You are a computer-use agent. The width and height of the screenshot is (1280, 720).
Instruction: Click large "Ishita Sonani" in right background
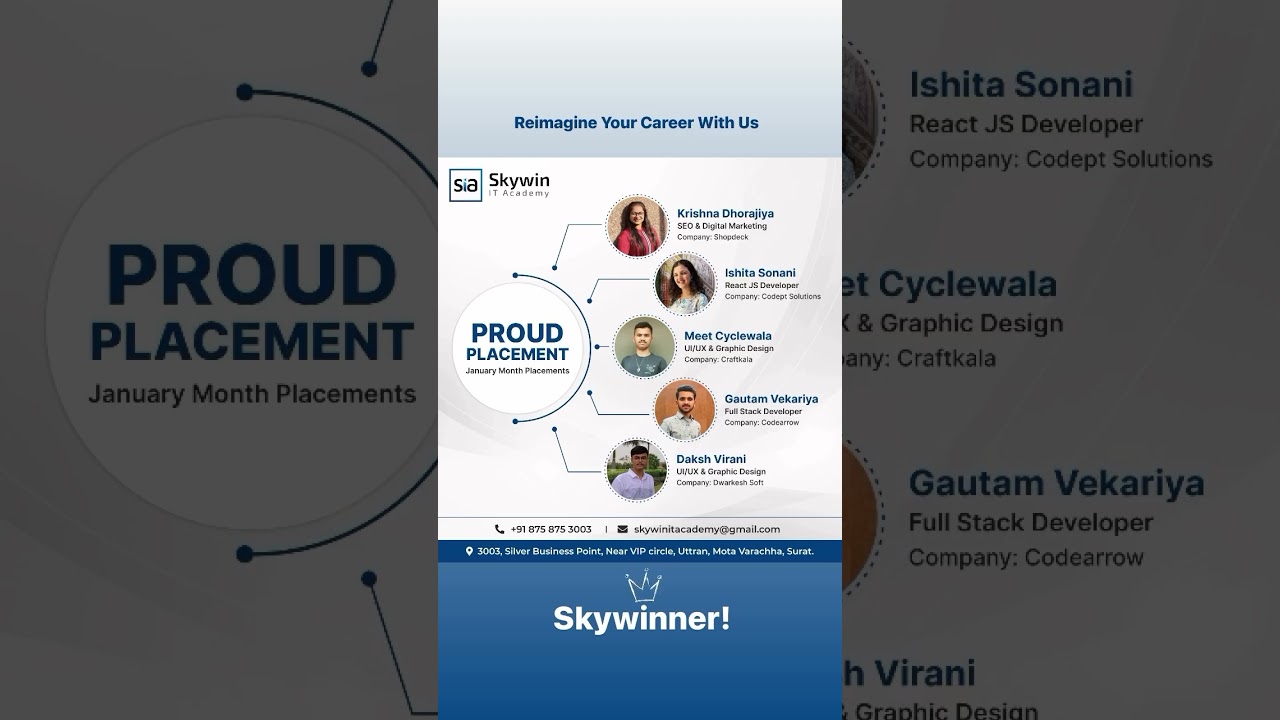tap(1021, 84)
